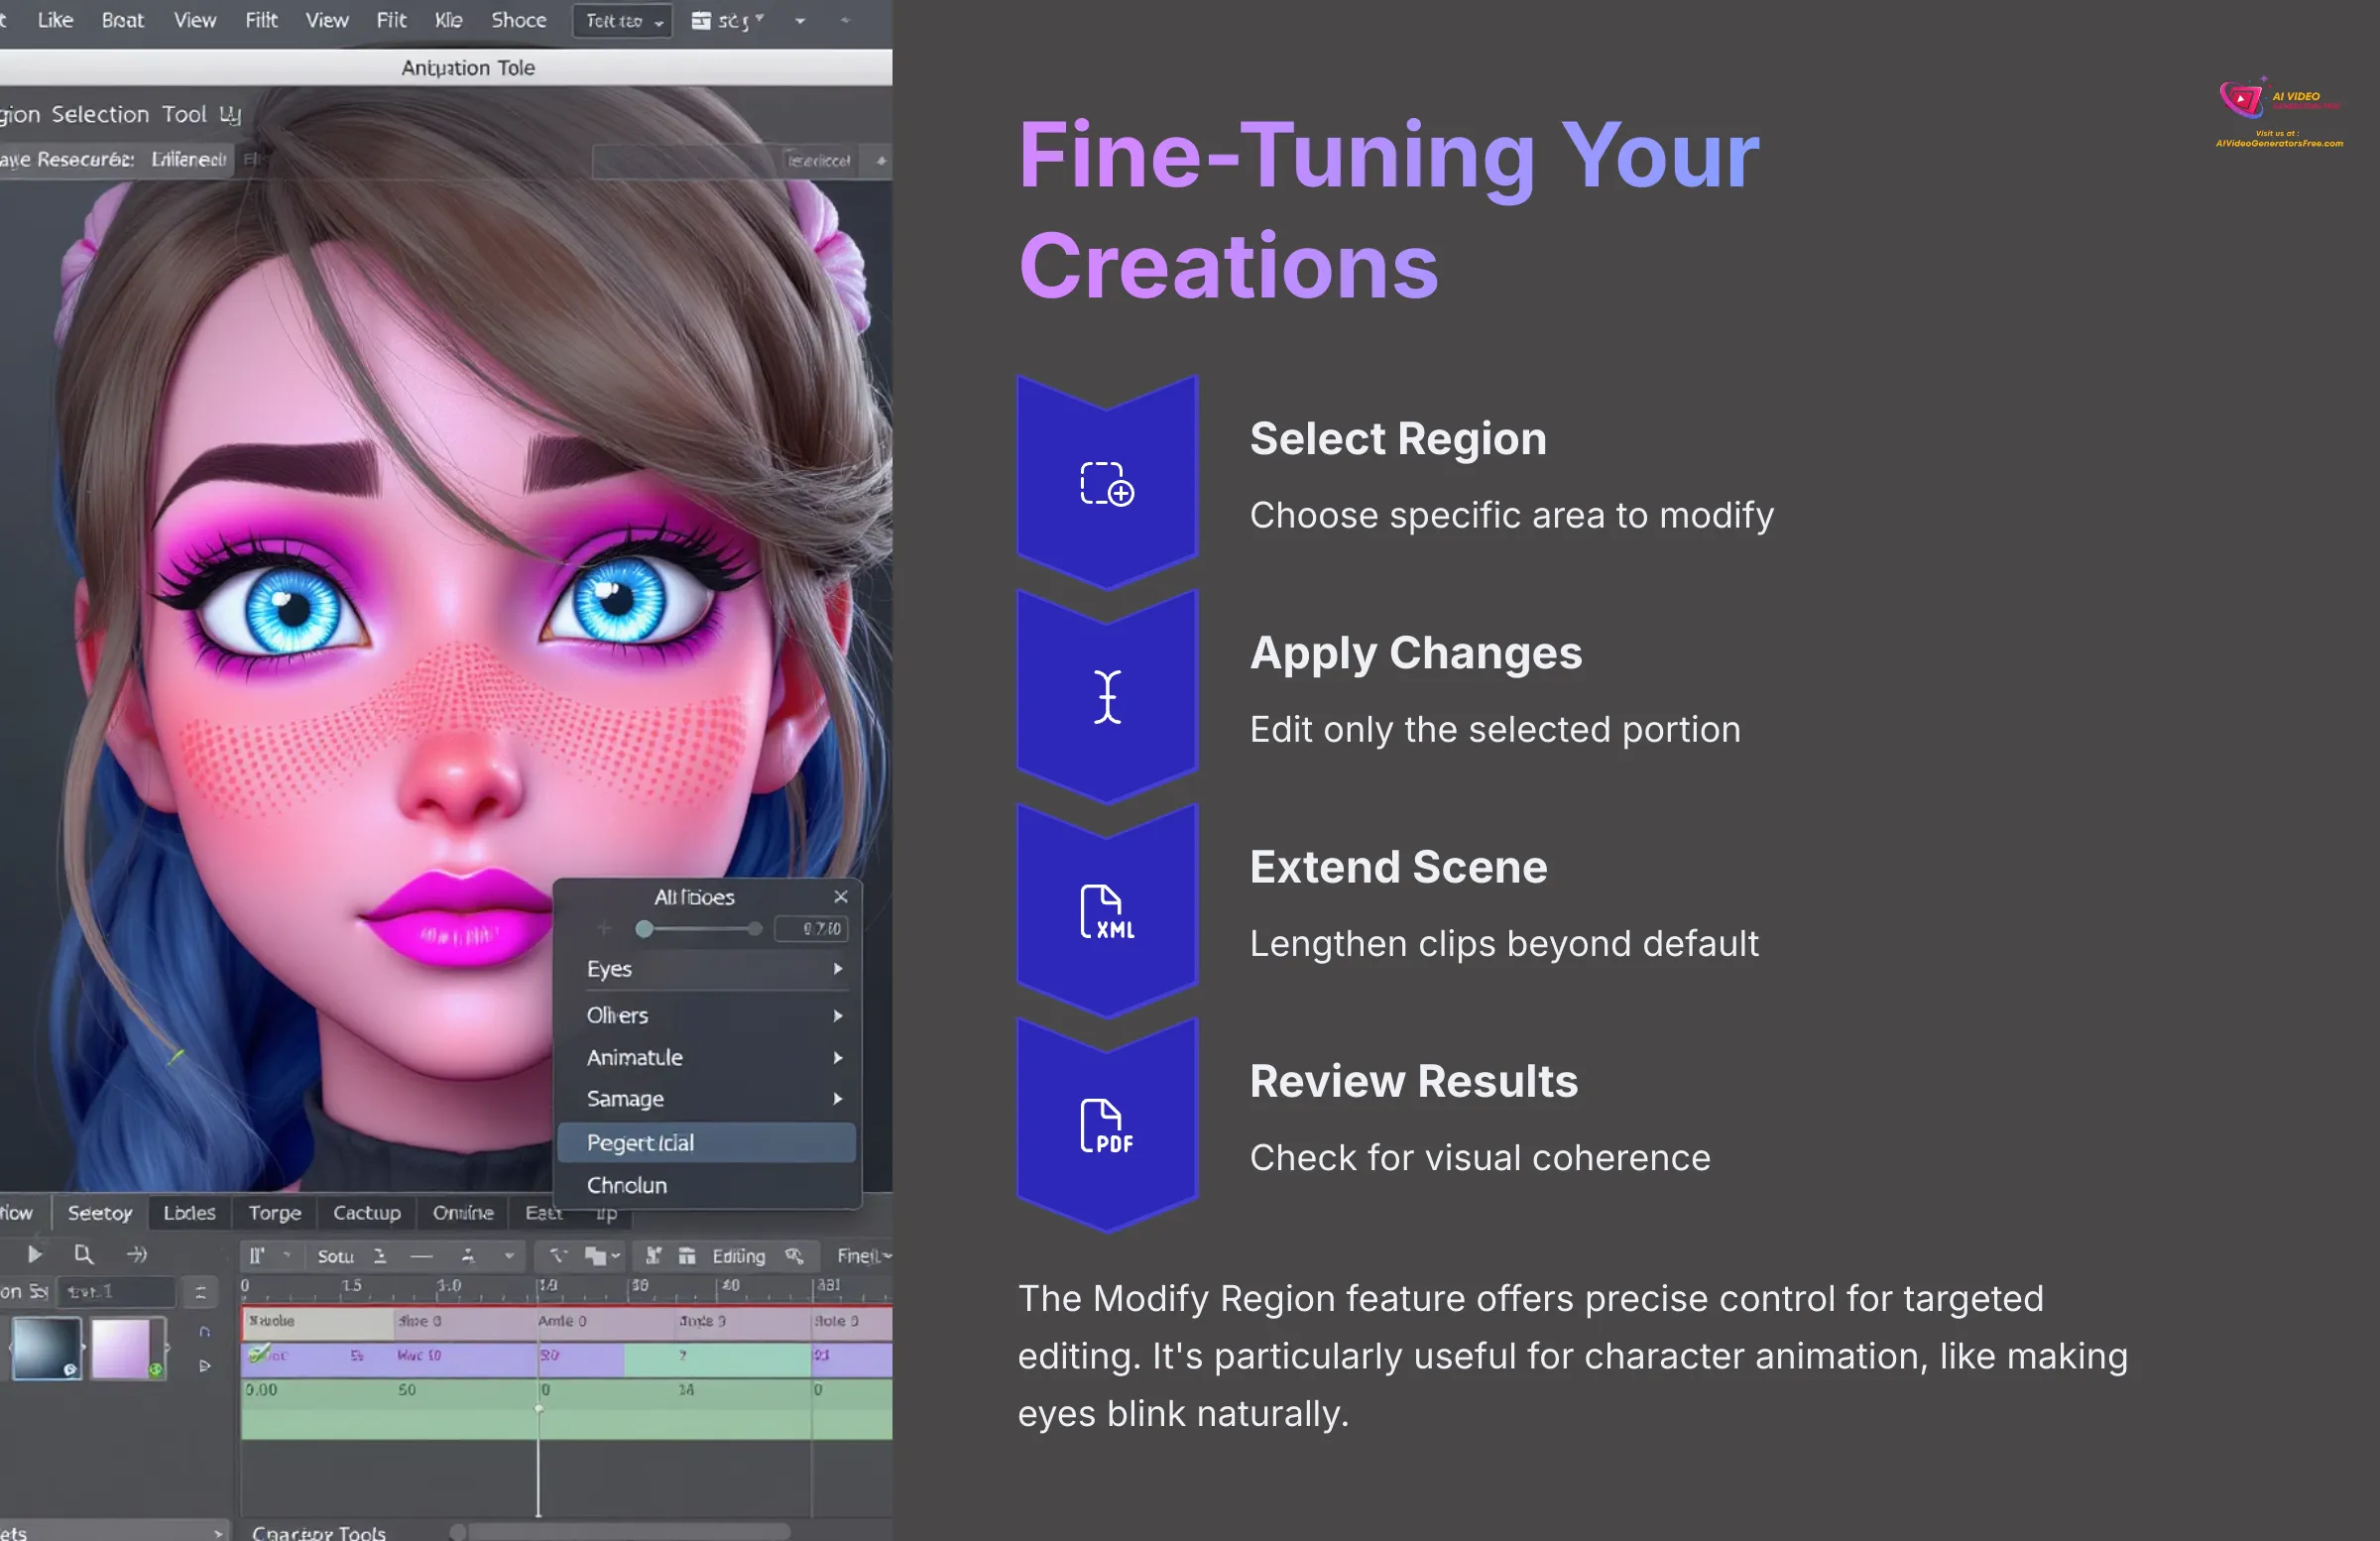Click the snapping grid icon left of Editing
Screen dimensions: 2380x1541
[x=653, y=1255]
